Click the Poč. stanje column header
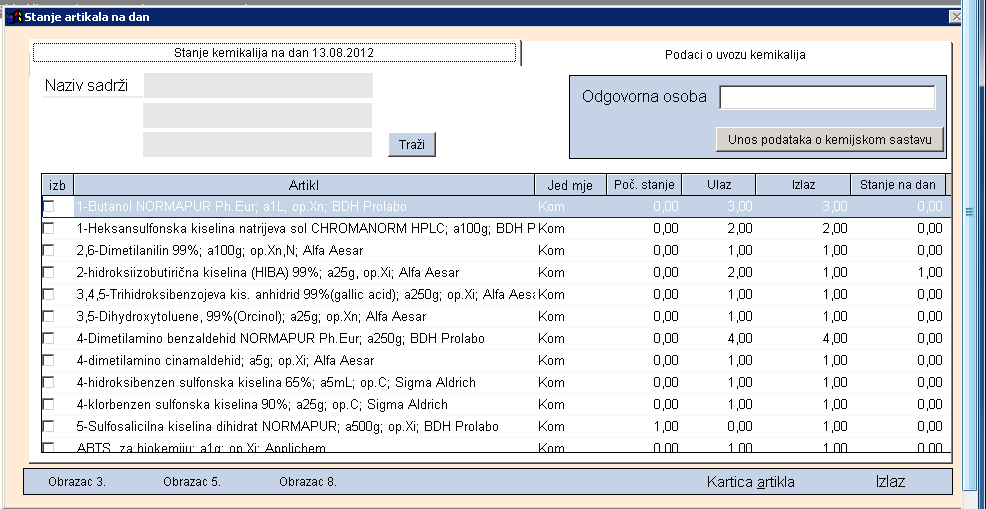The image size is (986, 509). (x=644, y=185)
